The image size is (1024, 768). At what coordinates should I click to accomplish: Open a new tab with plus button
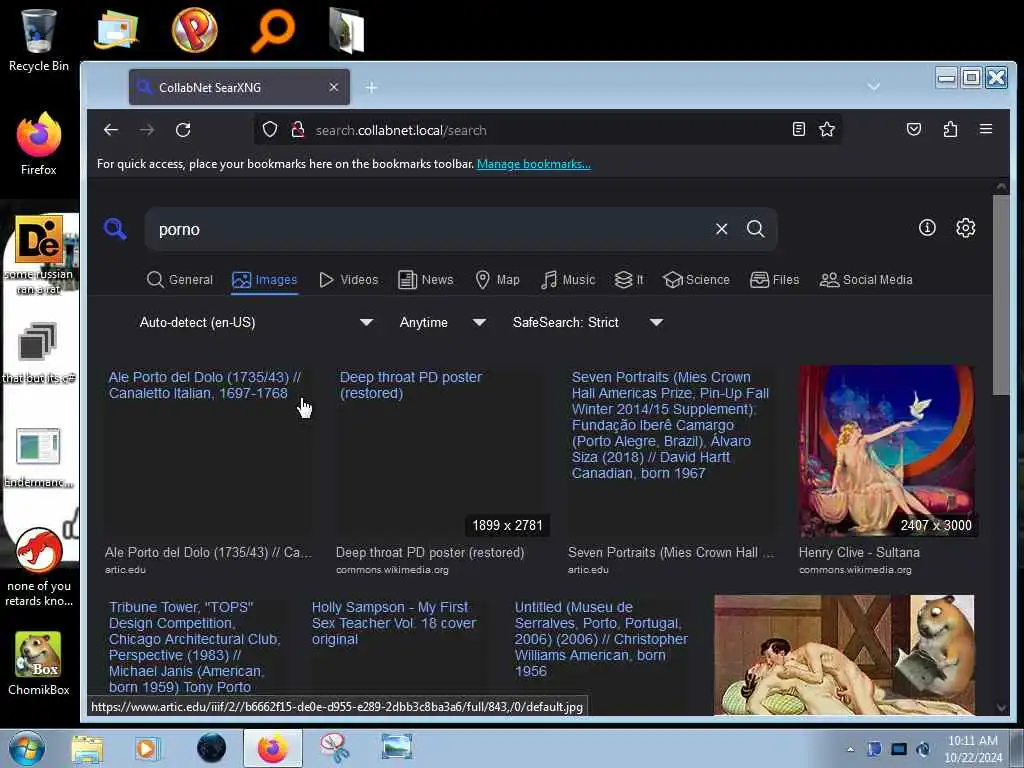tap(372, 88)
